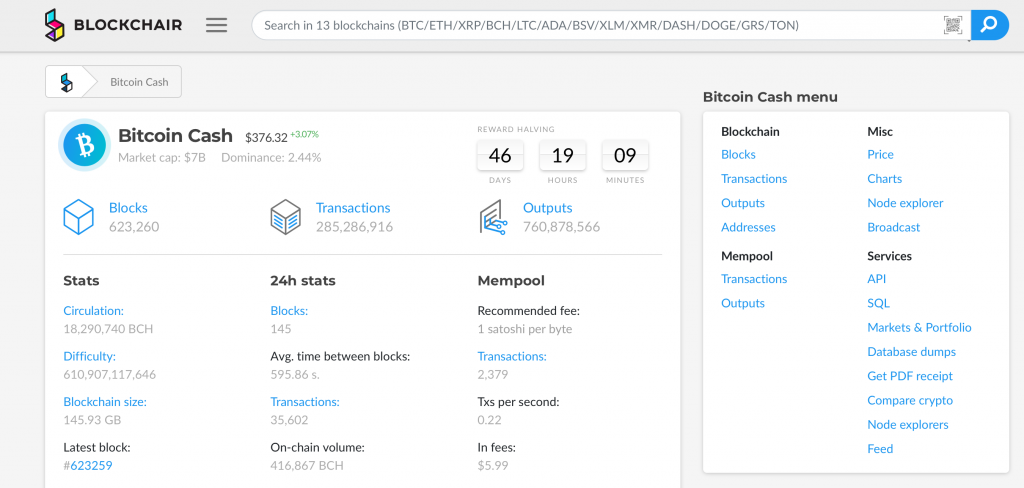Image resolution: width=1024 pixels, height=488 pixels.
Task: Open the Difficulty stat link
Action: (x=89, y=356)
